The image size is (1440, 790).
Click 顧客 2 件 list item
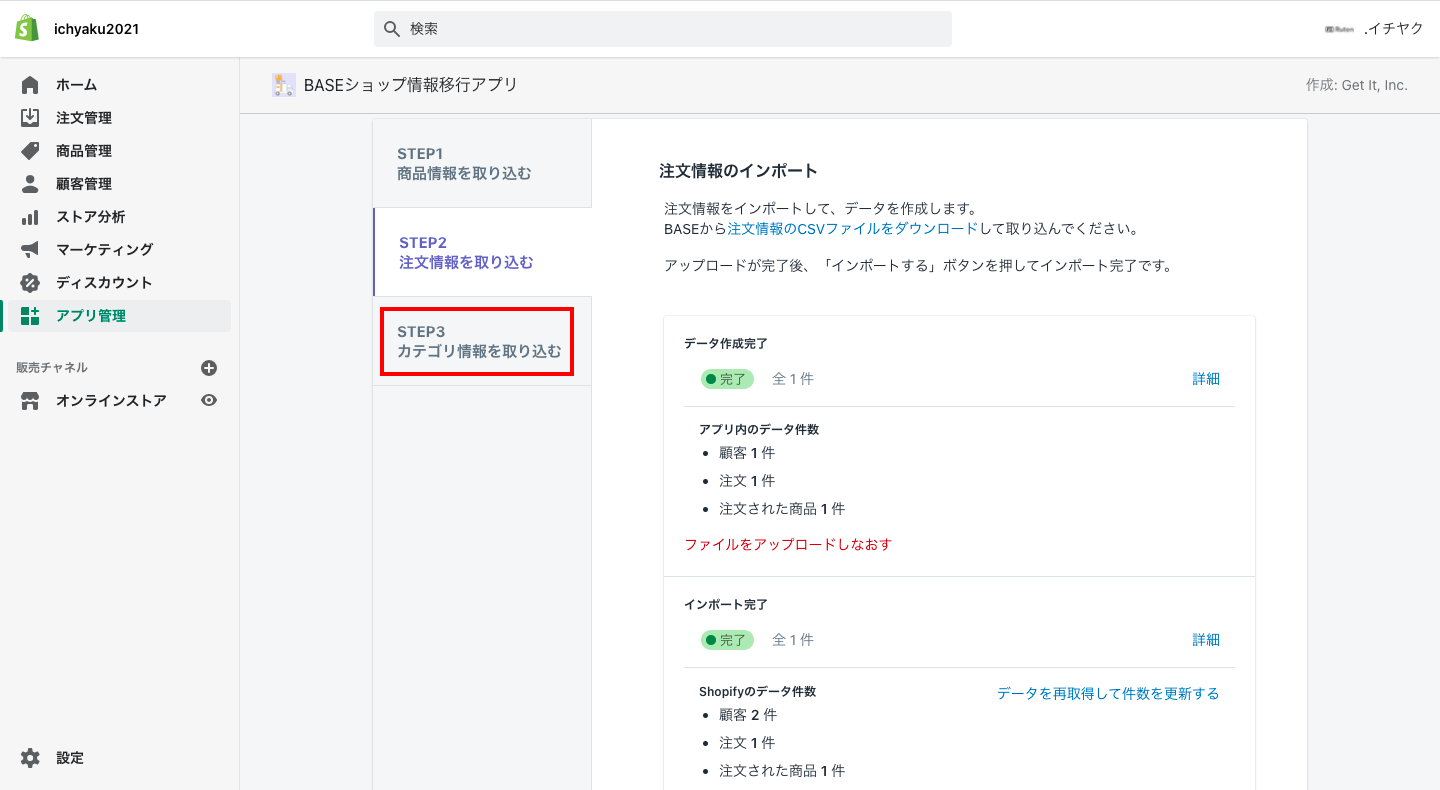[x=748, y=715]
